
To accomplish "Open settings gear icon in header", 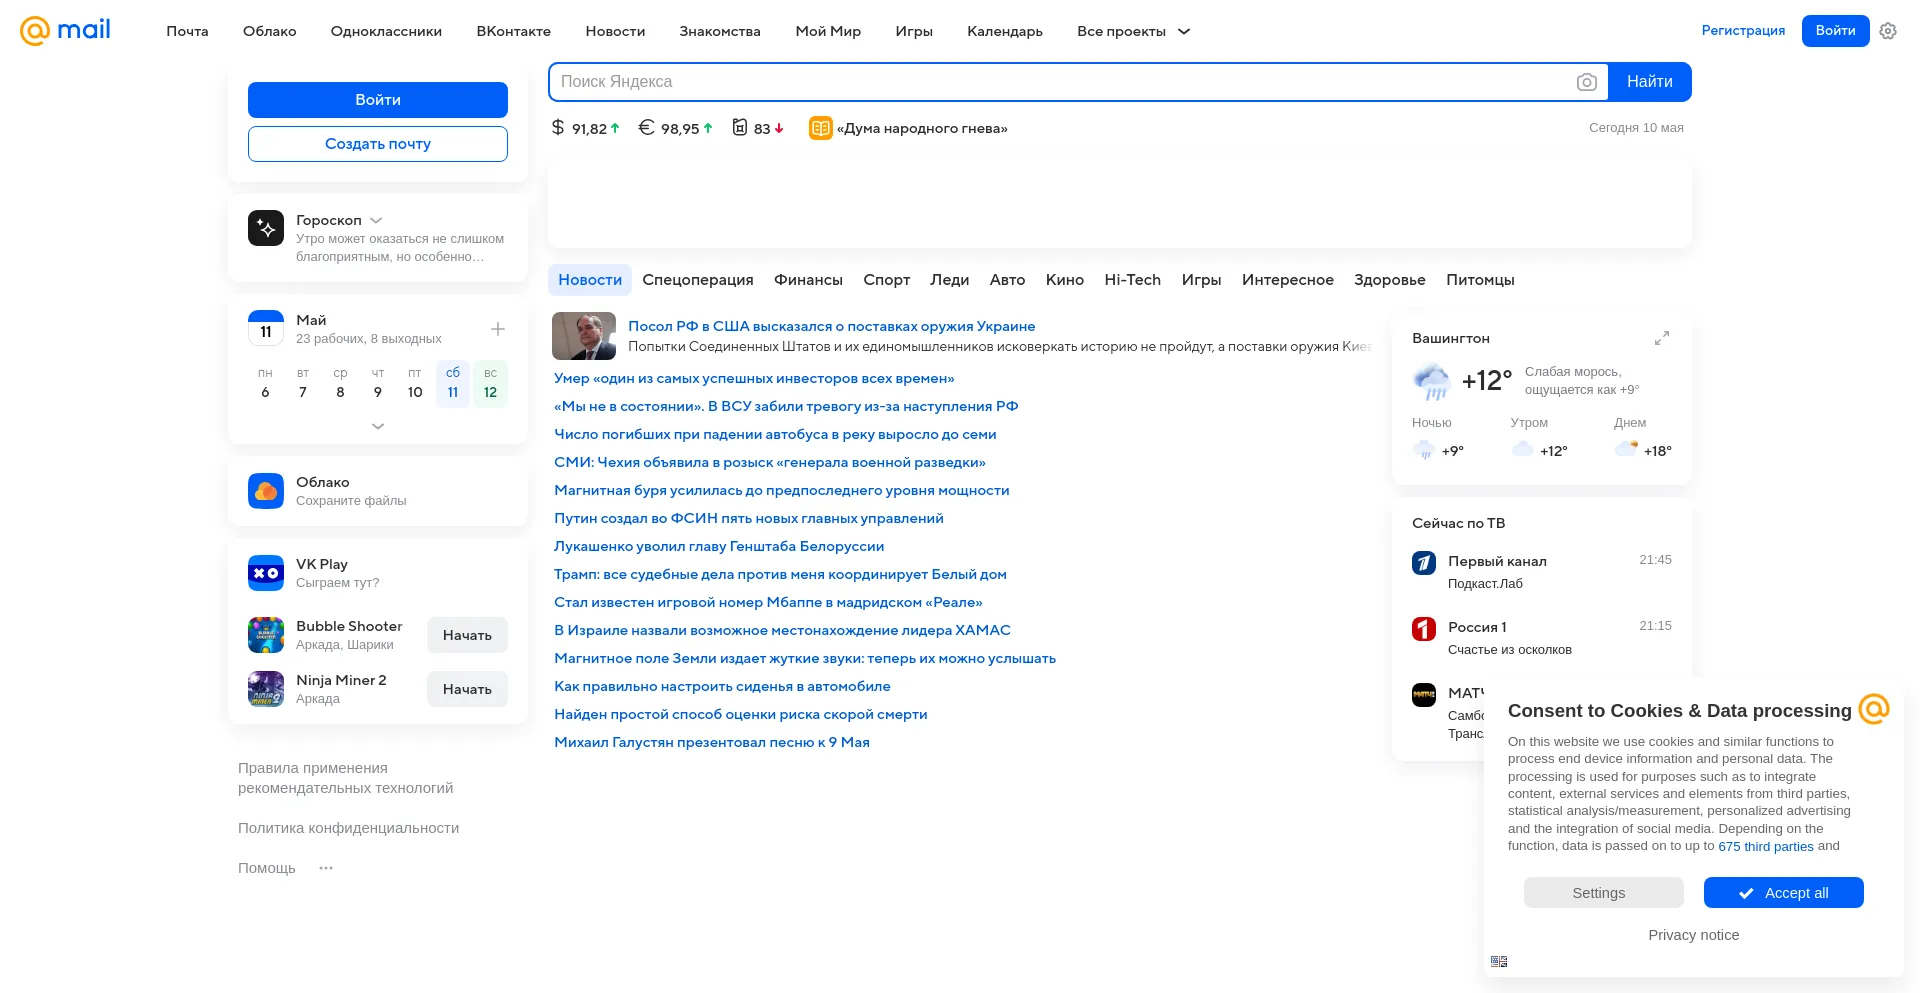I will point(1888,31).
